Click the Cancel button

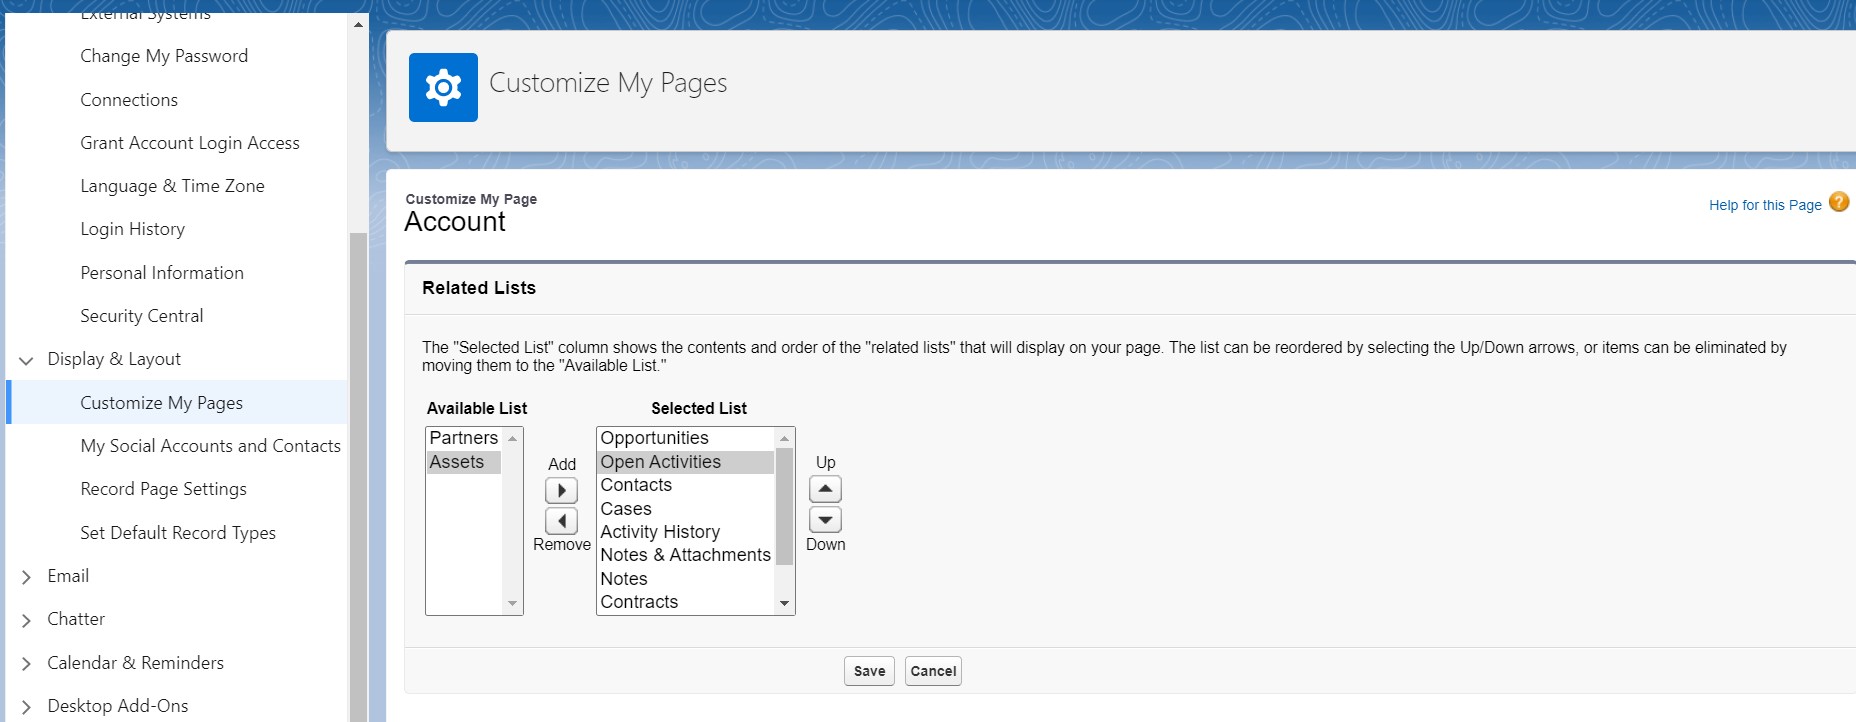click(x=933, y=671)
